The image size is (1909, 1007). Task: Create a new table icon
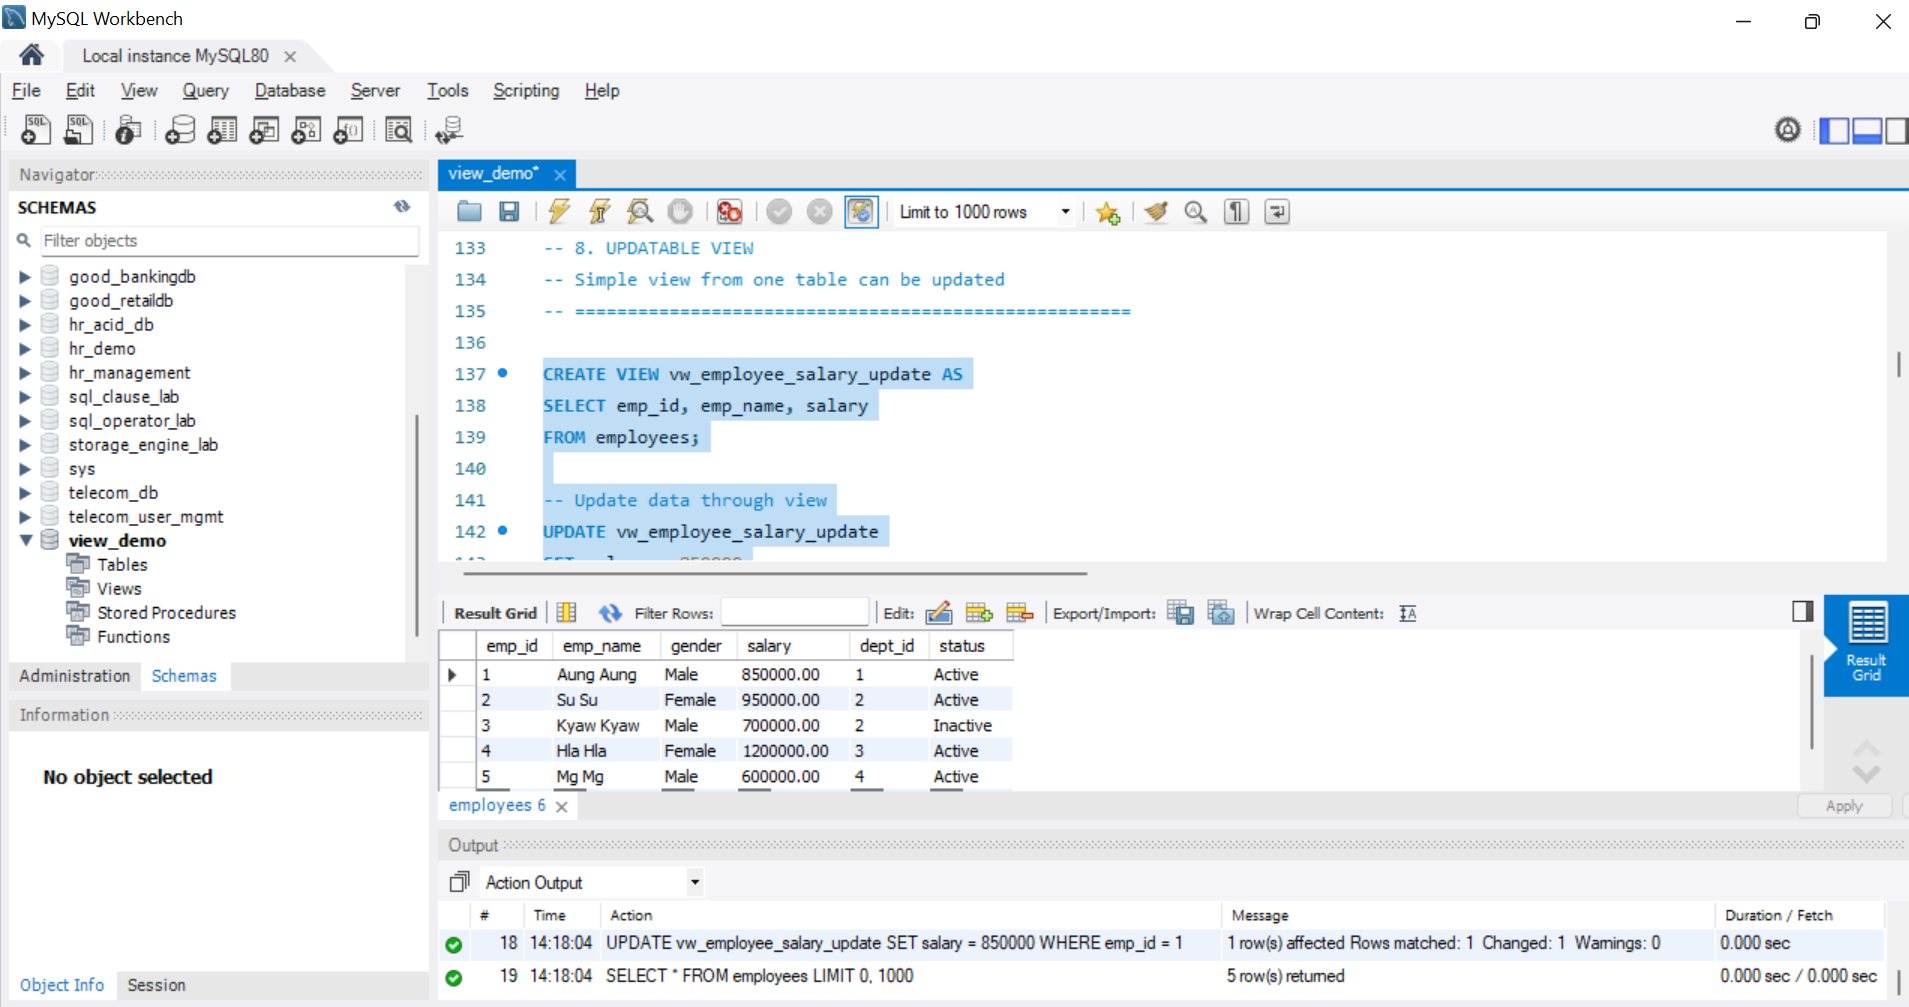pos(222,130)
